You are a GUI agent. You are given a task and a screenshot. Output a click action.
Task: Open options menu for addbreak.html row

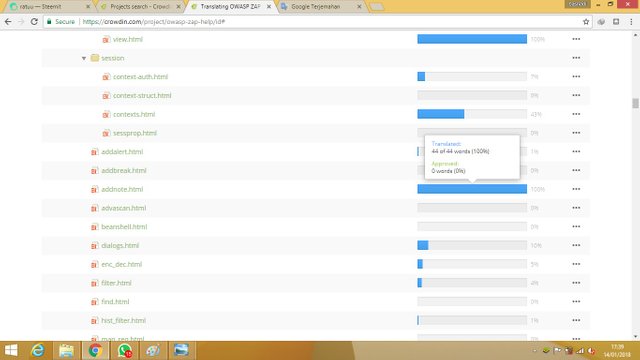[576, 171]
